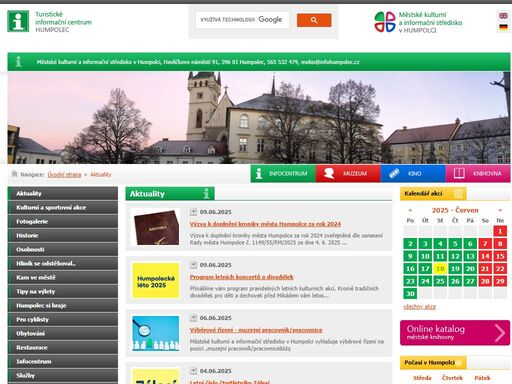This screenshot has height=384, width=512.
Task: Open Kulturní a sportovní akce menu item
Action: (x=63, y=207)
